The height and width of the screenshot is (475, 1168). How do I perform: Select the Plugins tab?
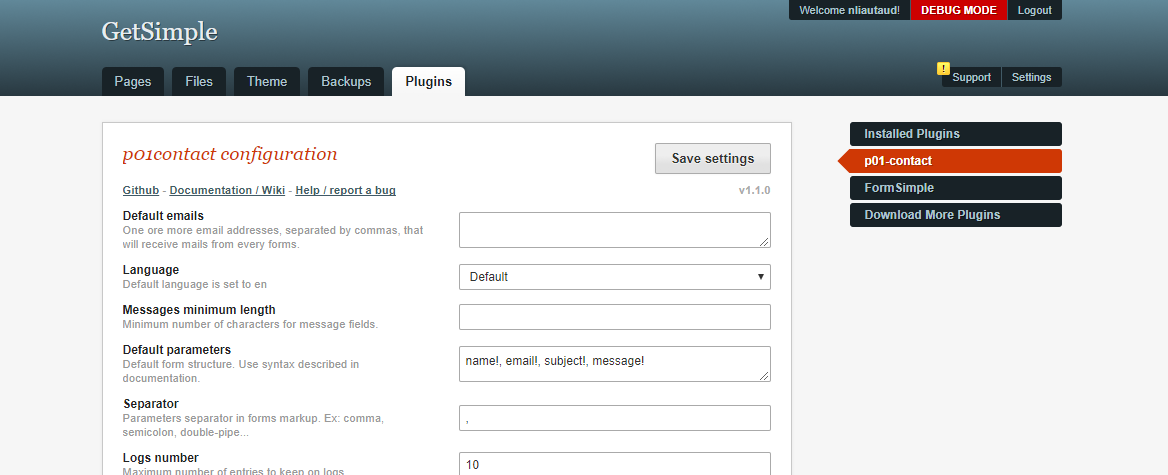point(428,82)
